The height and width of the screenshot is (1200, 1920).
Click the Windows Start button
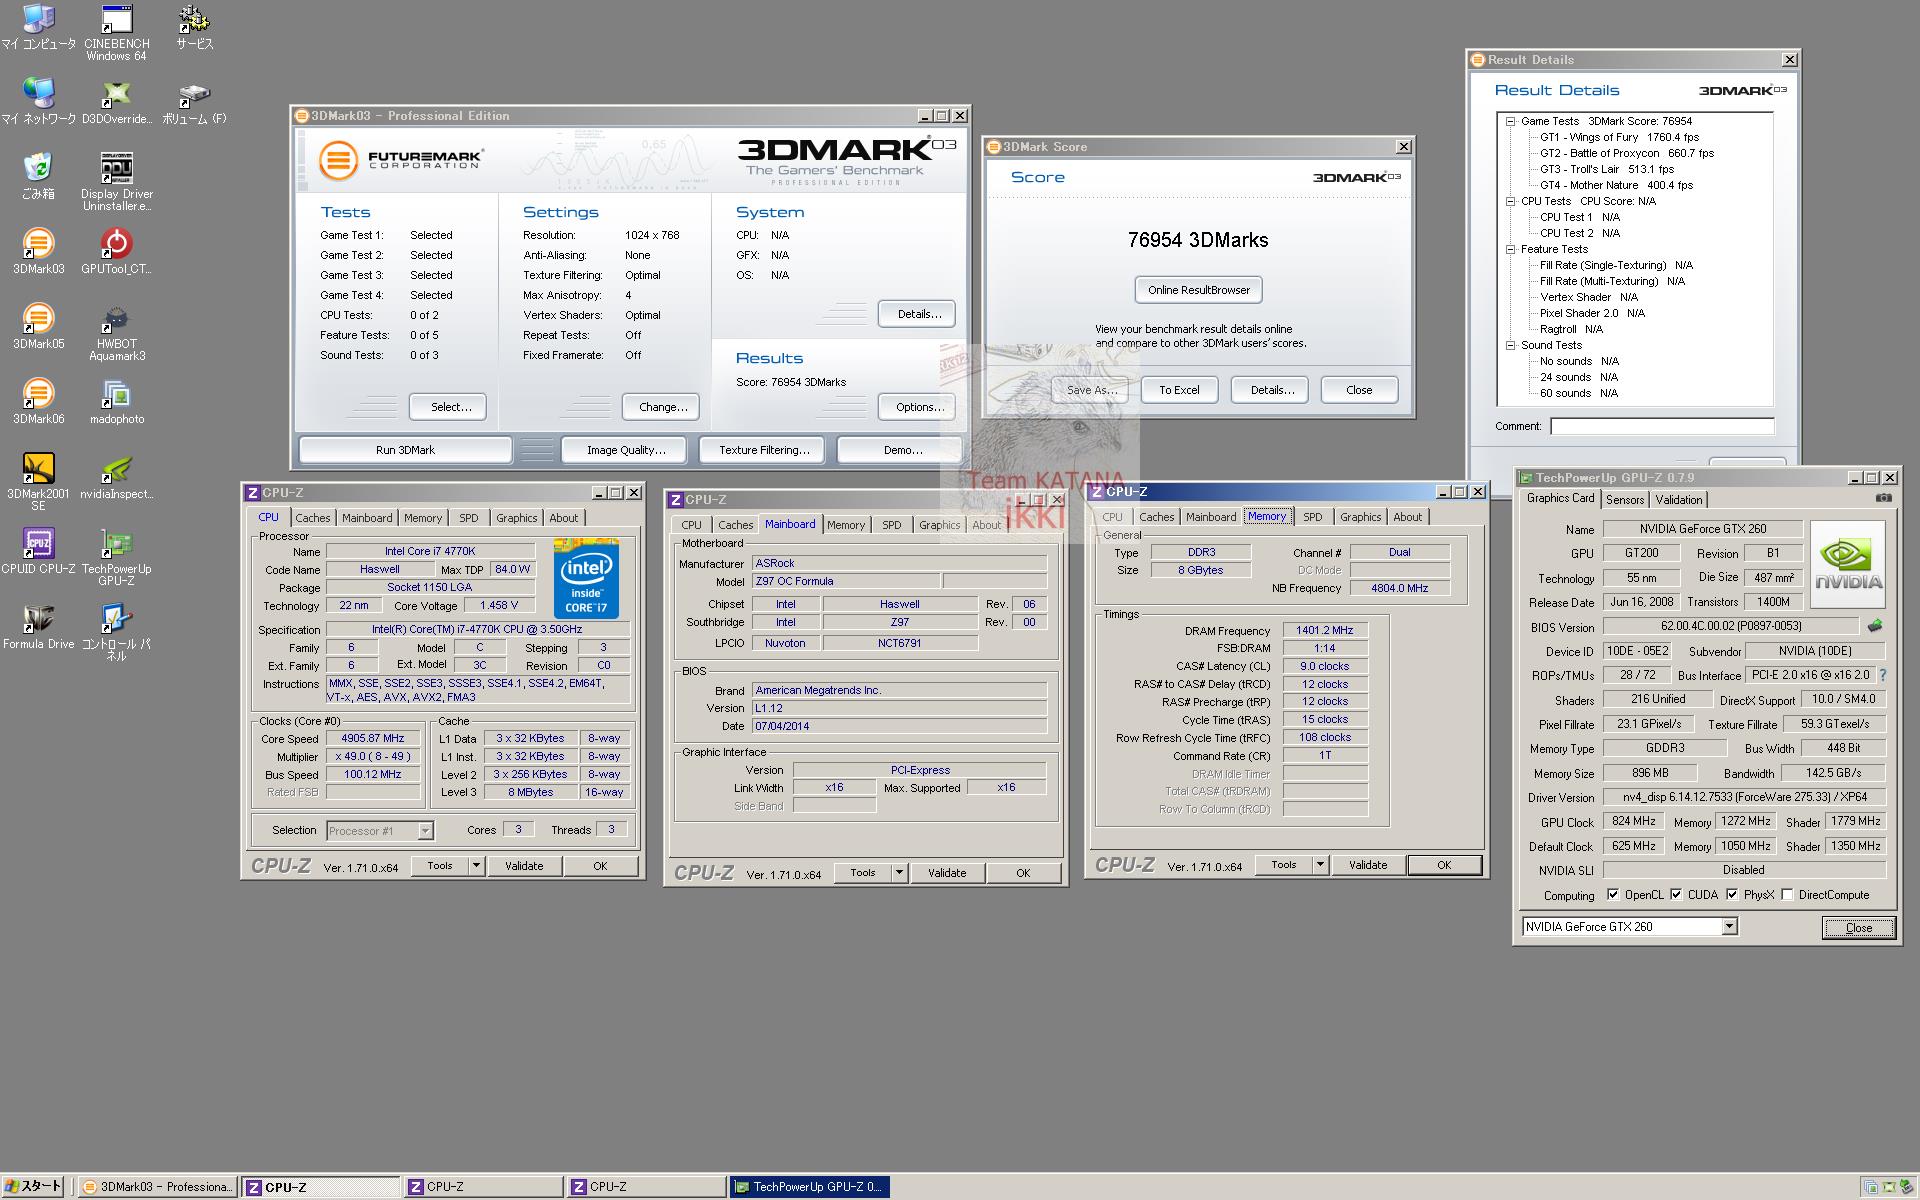click(x=33, y=1186)
